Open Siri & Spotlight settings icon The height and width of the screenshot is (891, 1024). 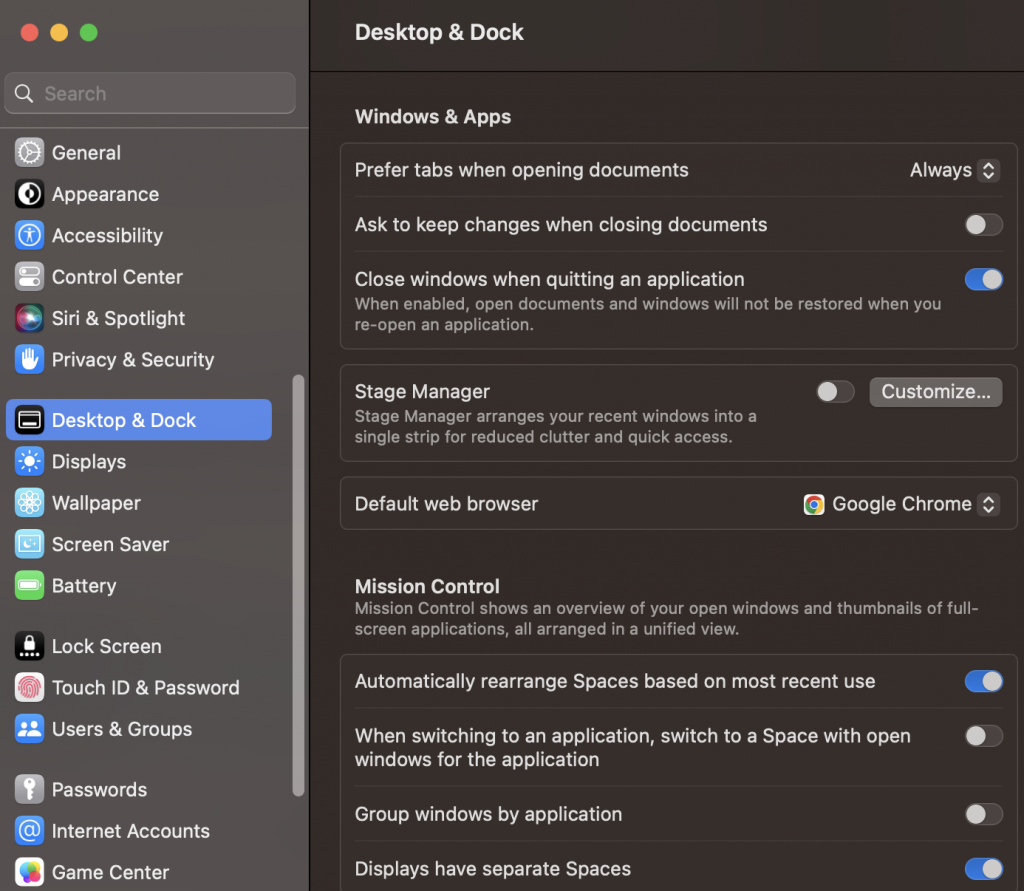coord(27,318)
